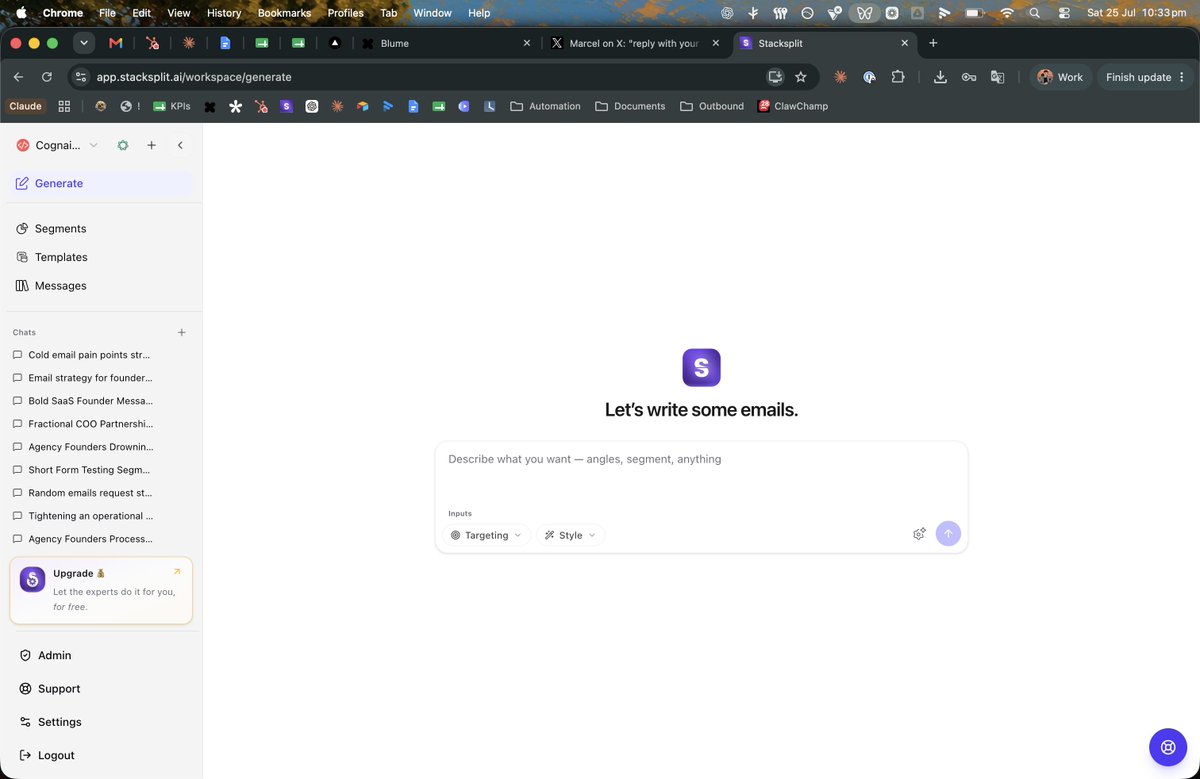Click the Stacksplit logo above the heading
Viewport: 1200px width, 779px height.
(701, 367)
